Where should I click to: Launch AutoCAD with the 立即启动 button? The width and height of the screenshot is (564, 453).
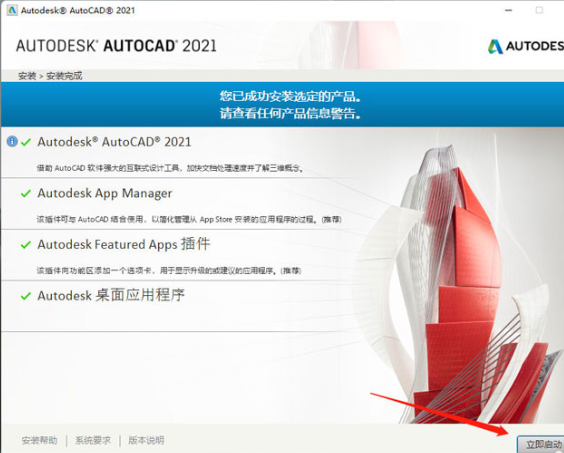[541, 444]
